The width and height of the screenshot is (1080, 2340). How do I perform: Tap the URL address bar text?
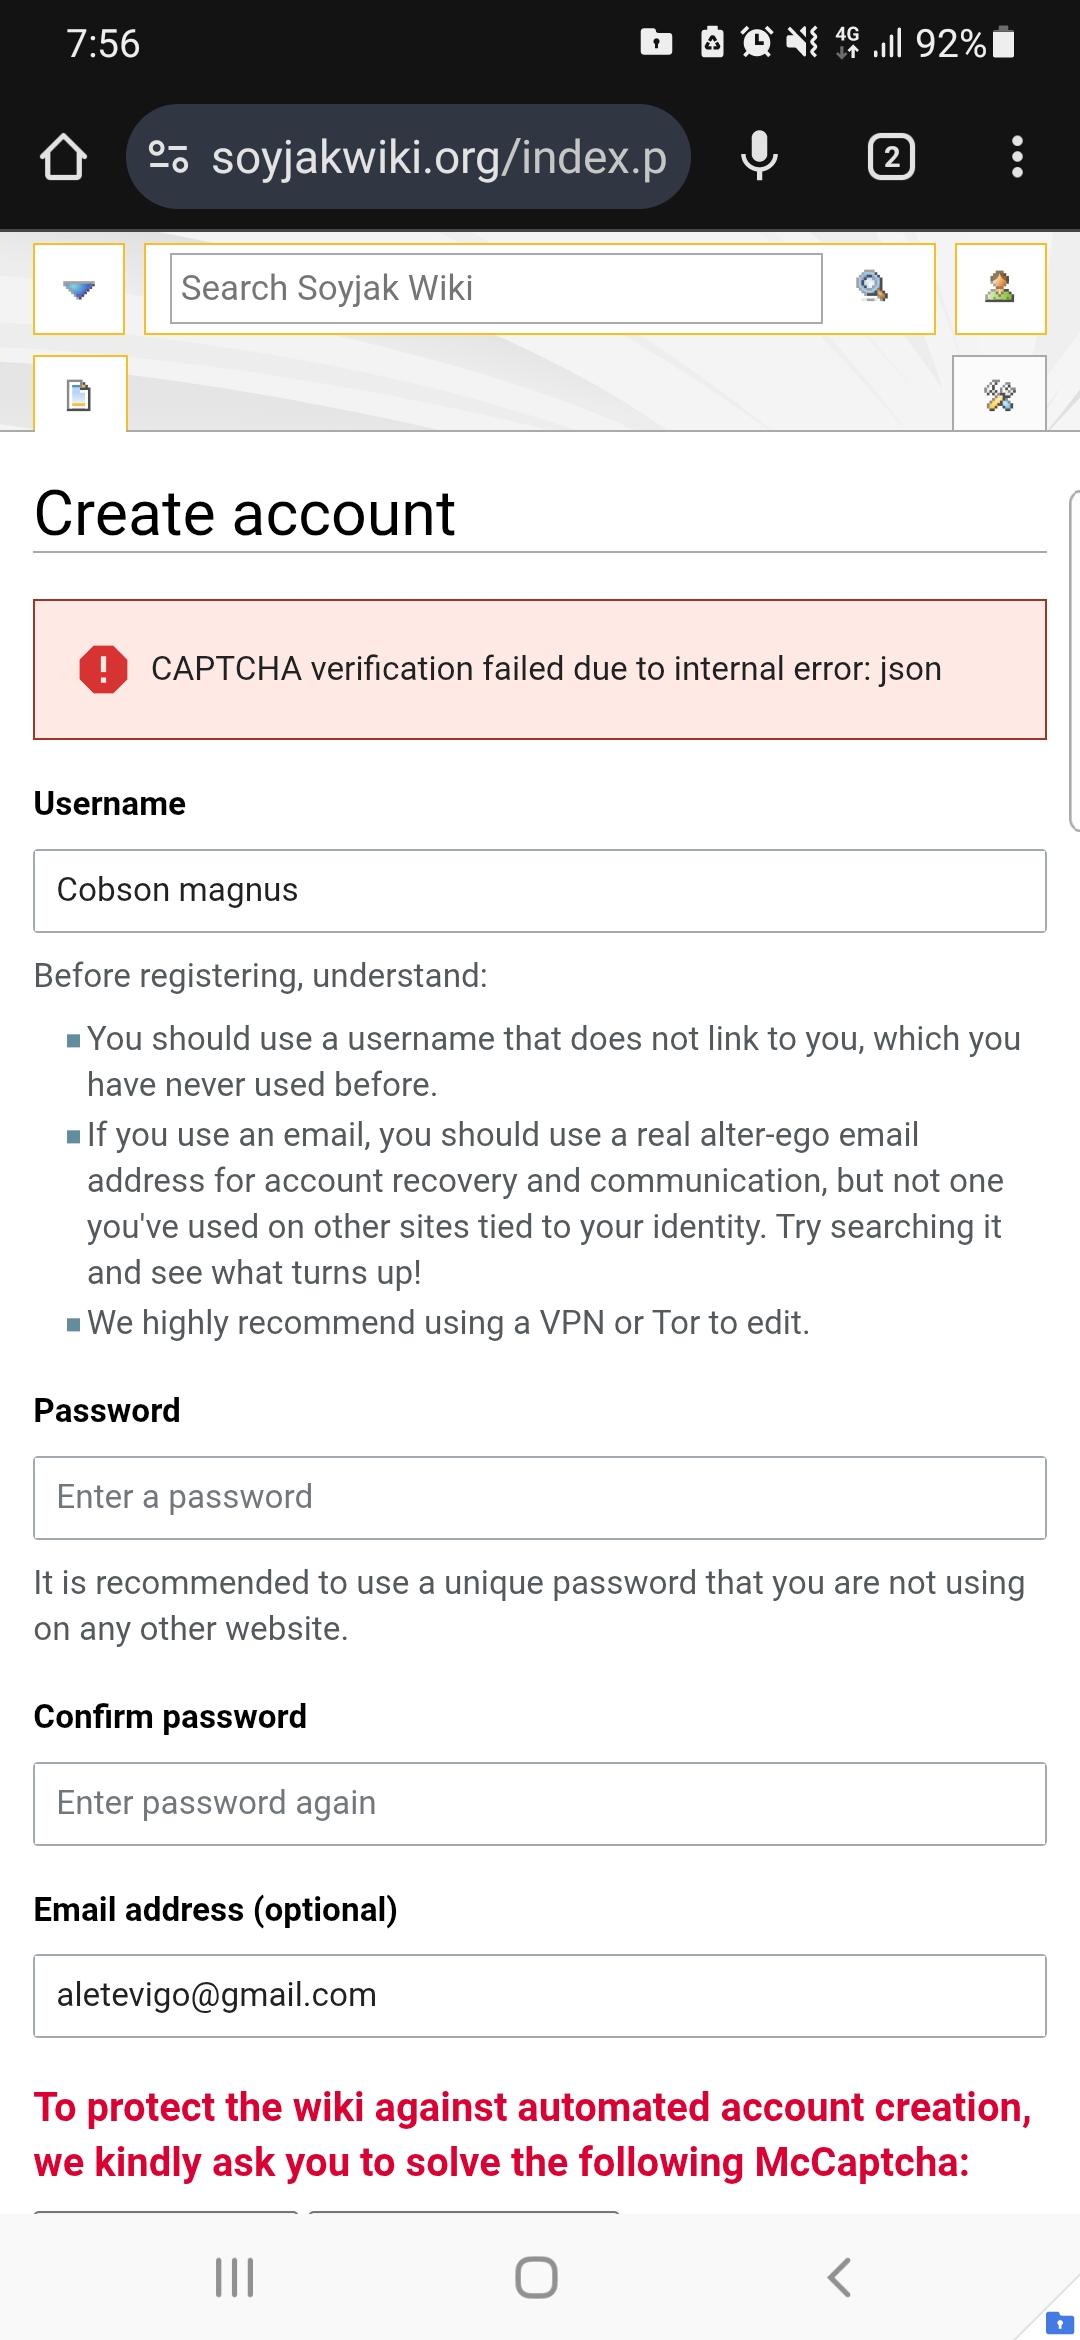[x=438, y=157]
